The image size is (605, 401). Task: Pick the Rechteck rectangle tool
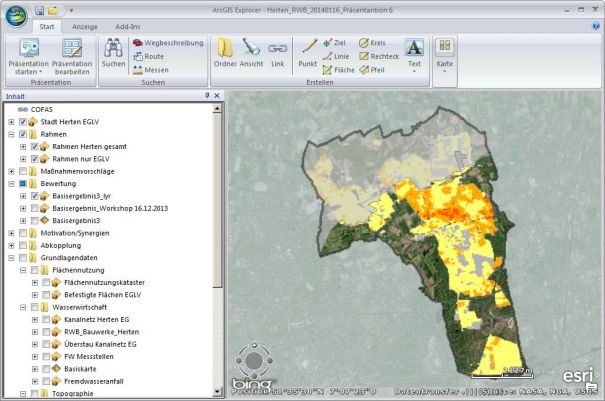click(x=379, y=56)
